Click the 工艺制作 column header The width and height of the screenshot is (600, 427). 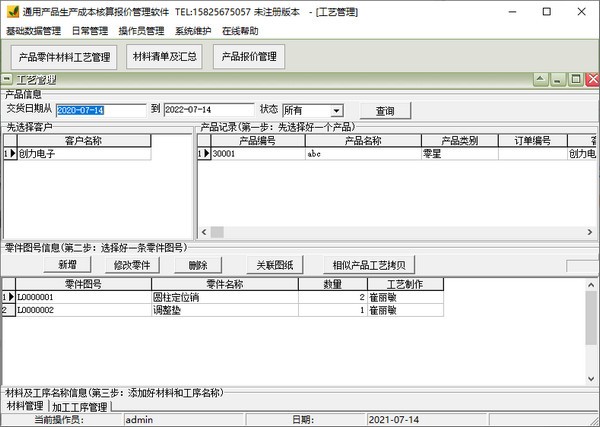[405, 284]
